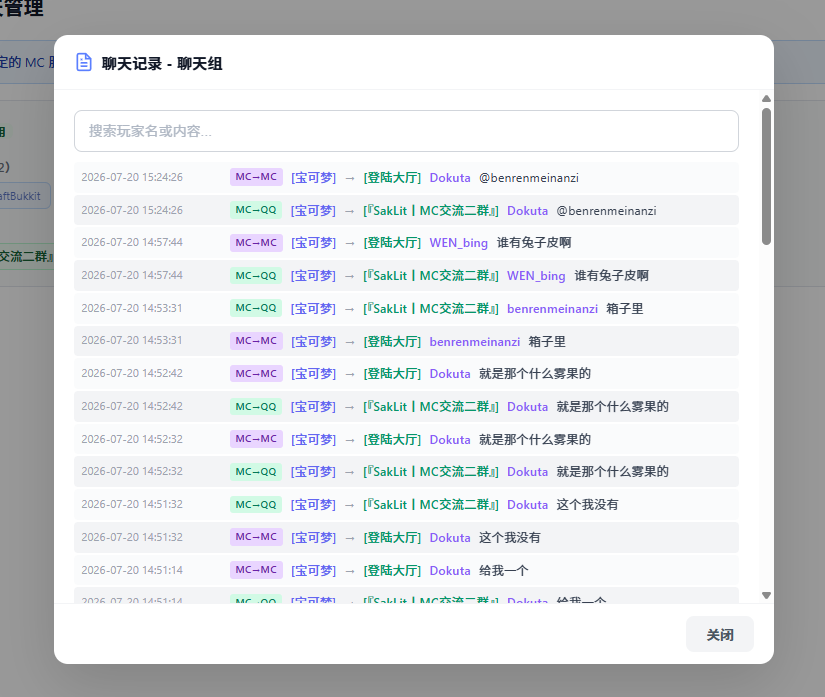Click Dokuta in the 15:24:26 登陆大厅 row
The width and height of the screenshot is (825, 697).
(450, 178)
